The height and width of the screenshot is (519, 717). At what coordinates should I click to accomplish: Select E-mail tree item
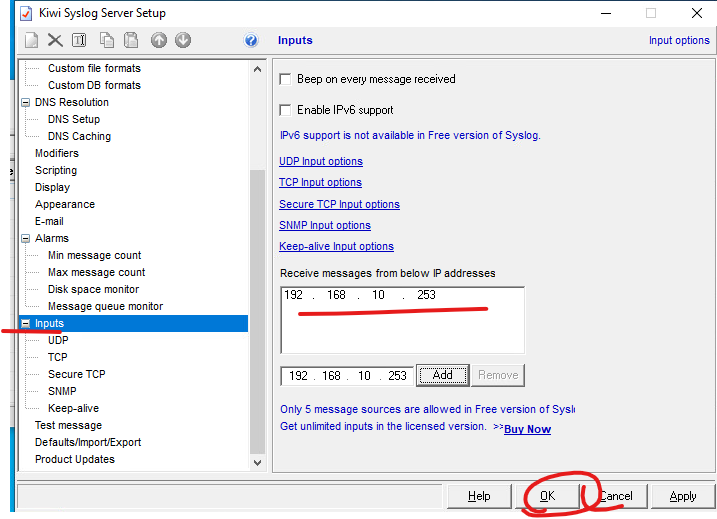pos(49,221)
